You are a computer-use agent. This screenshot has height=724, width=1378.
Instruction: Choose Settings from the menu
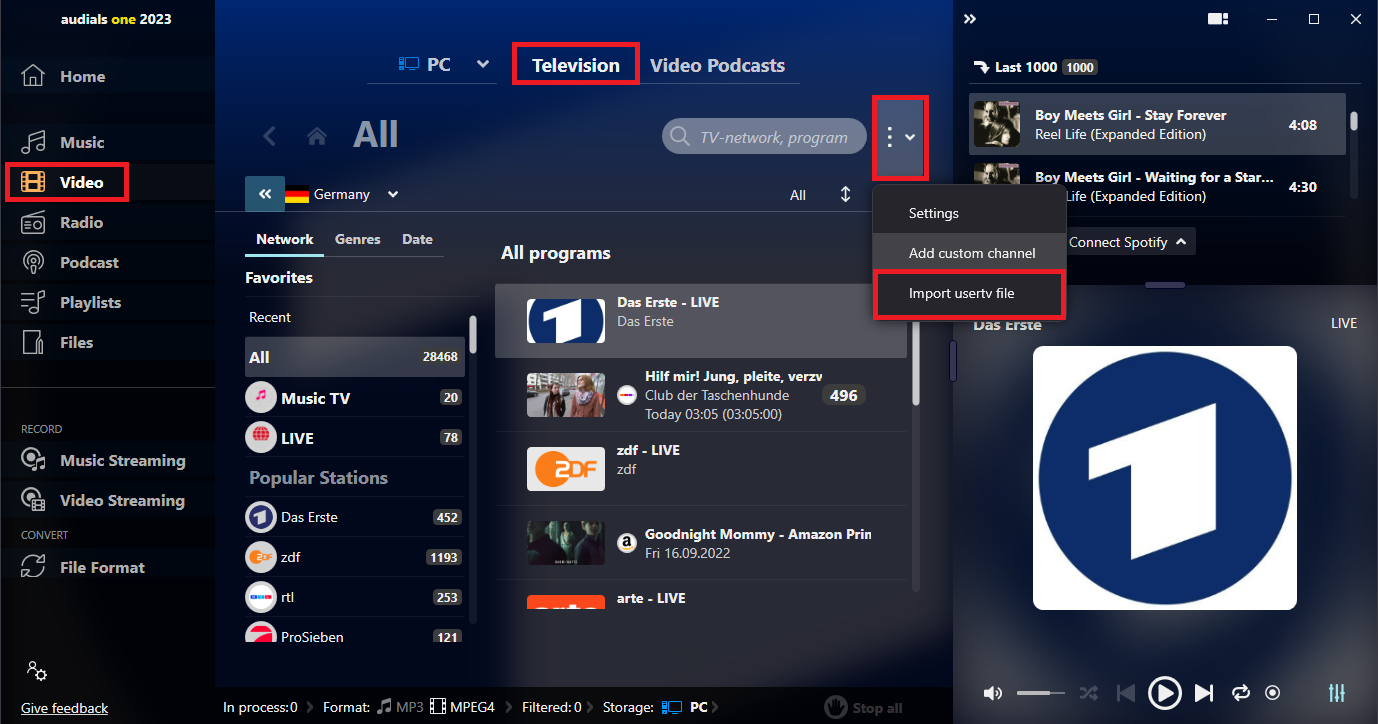[933, 213]
